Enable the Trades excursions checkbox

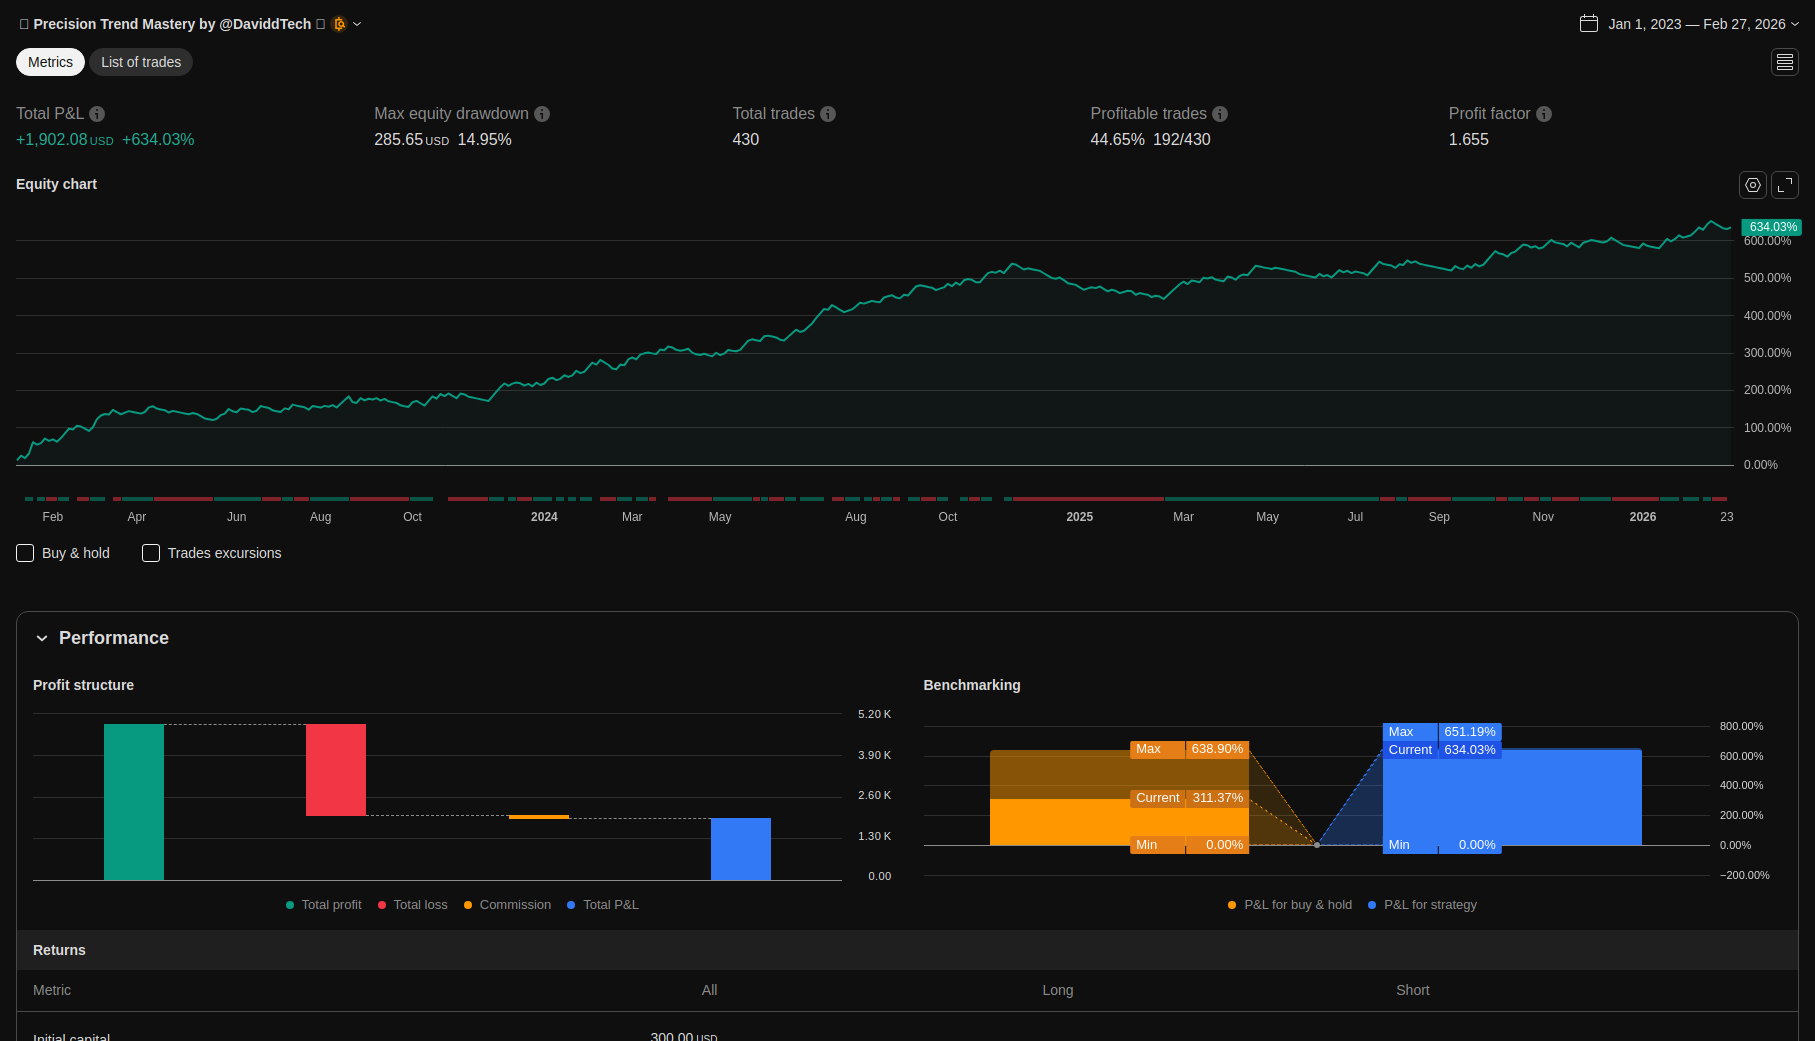tap(151, 553)
